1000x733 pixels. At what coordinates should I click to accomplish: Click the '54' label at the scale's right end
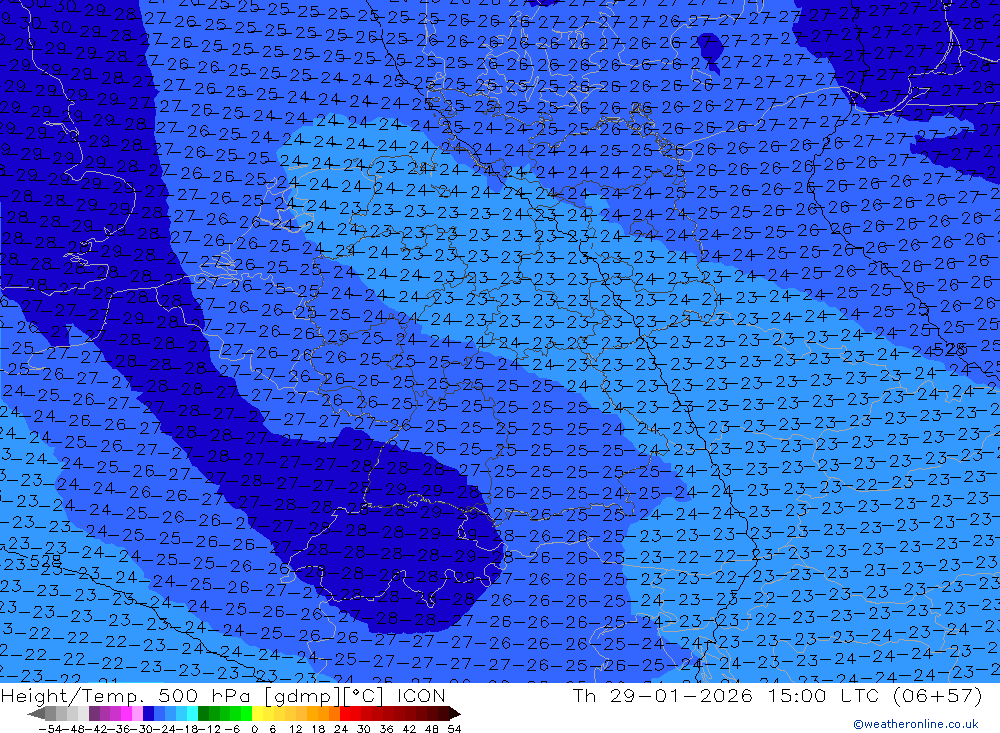point(454,729)
